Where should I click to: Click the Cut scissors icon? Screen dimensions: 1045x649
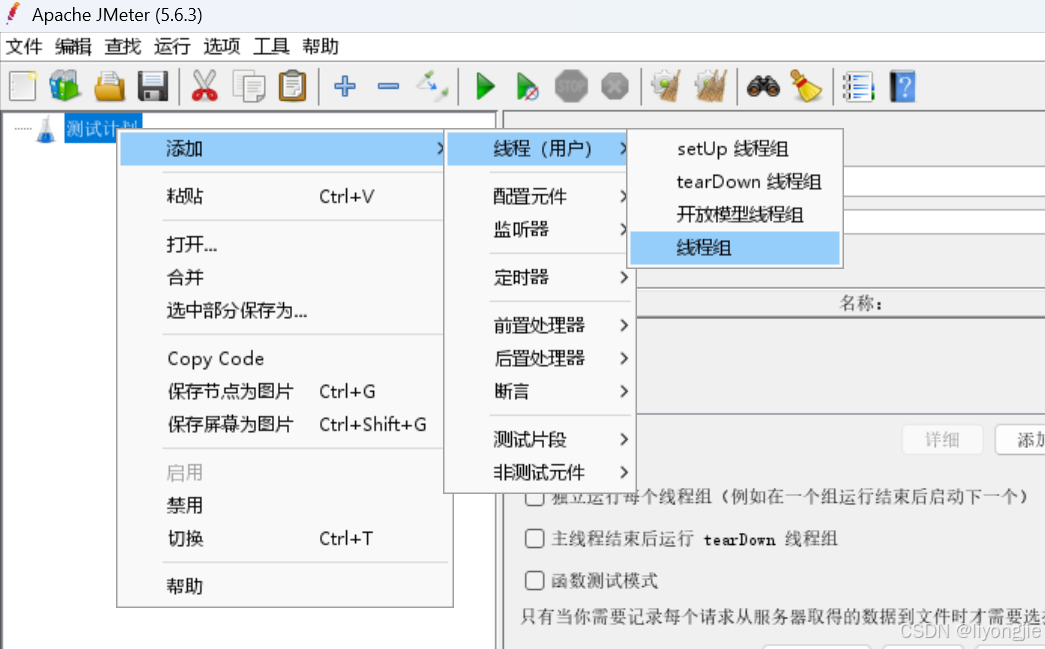pos(204,86)
